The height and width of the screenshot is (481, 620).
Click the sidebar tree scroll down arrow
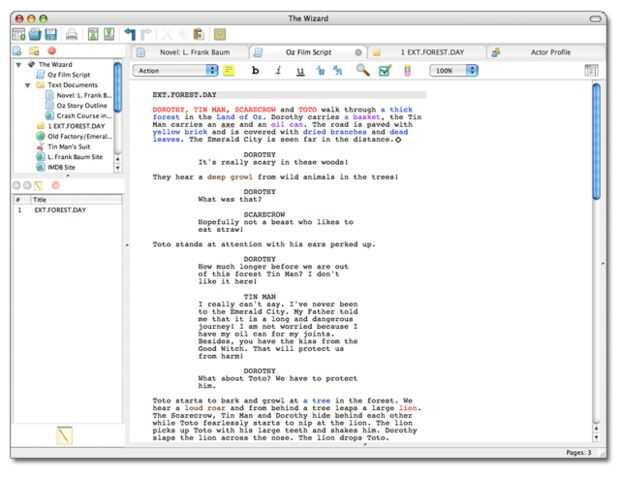(117, 168)
